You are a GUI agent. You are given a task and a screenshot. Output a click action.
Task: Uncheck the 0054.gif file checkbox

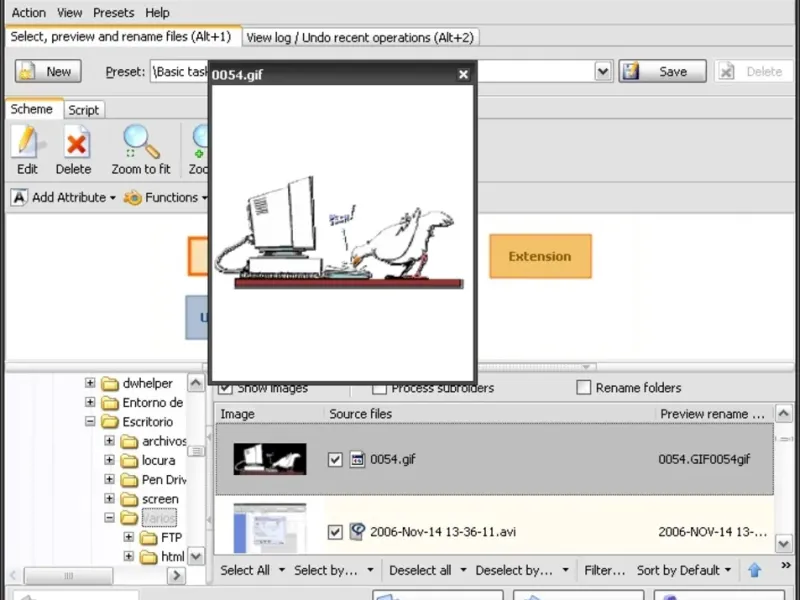pyautogui.click(x=335, y=459)
